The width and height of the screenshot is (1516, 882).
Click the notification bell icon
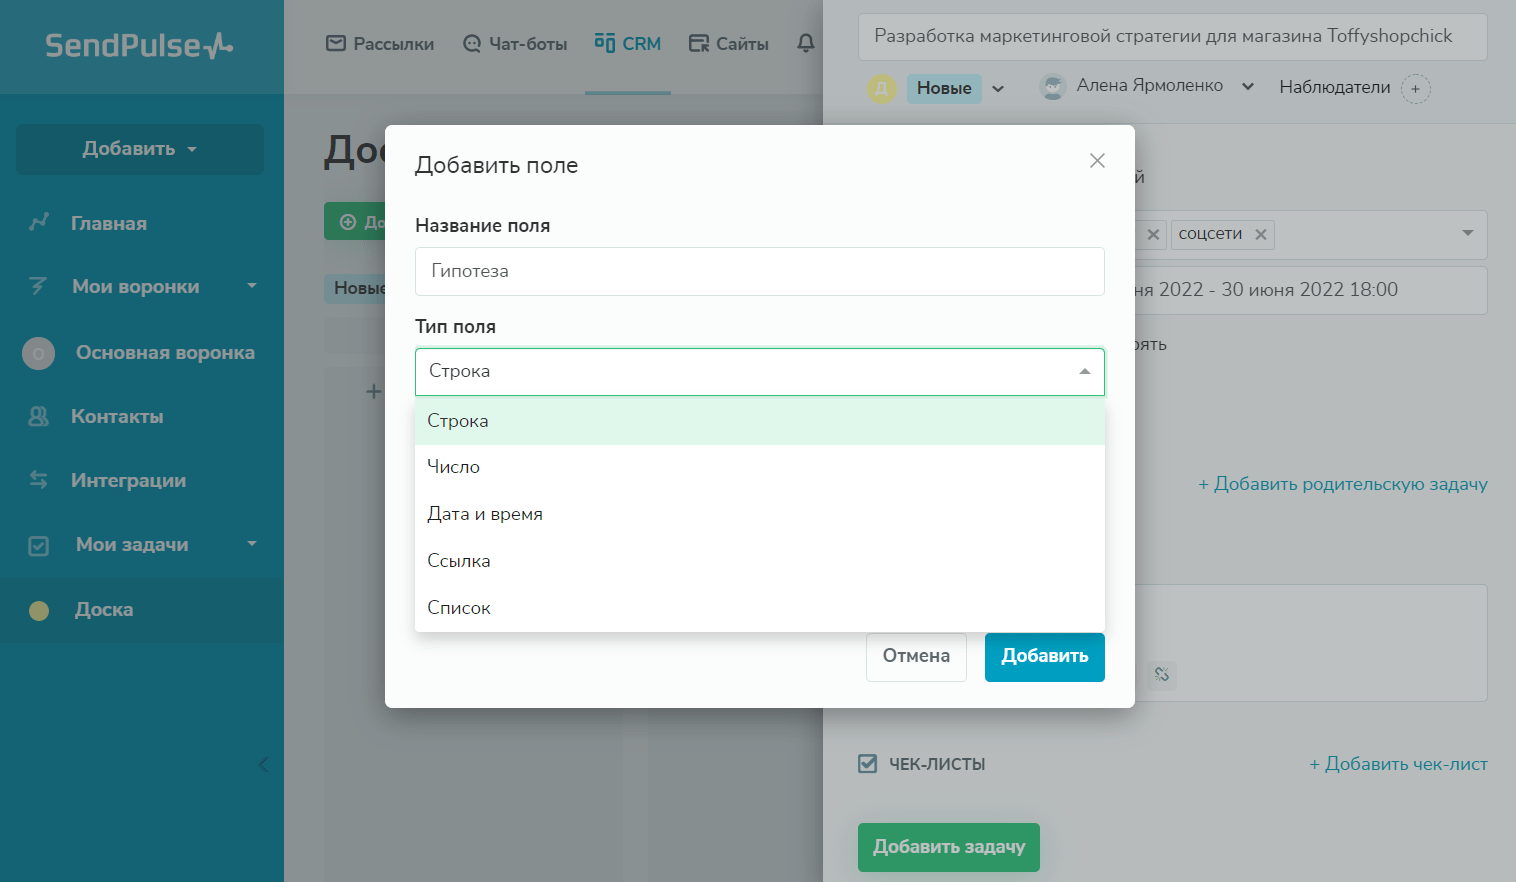point(806,43)
